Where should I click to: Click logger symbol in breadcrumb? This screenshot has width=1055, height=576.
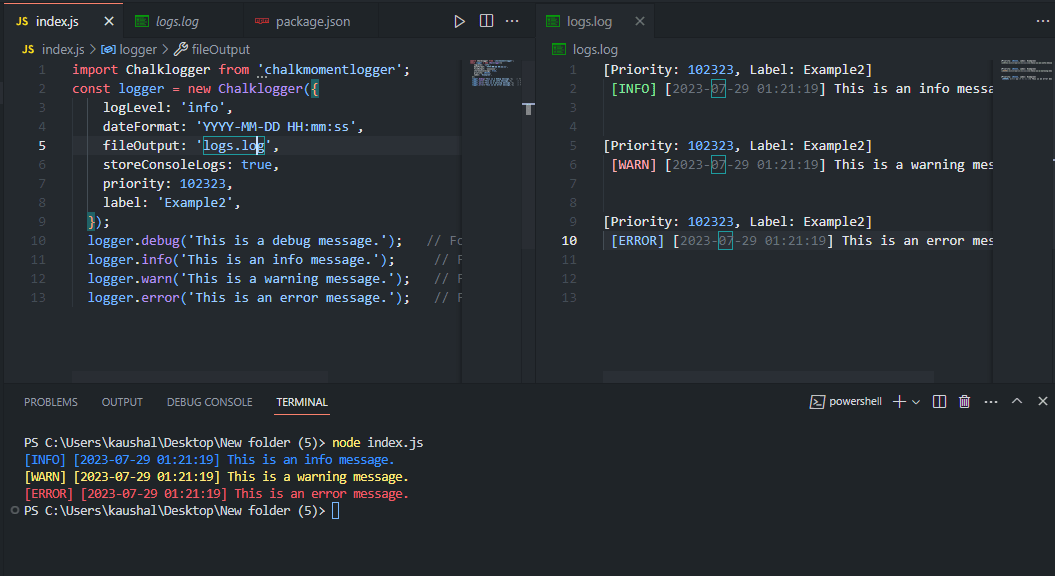coord(138,49)
